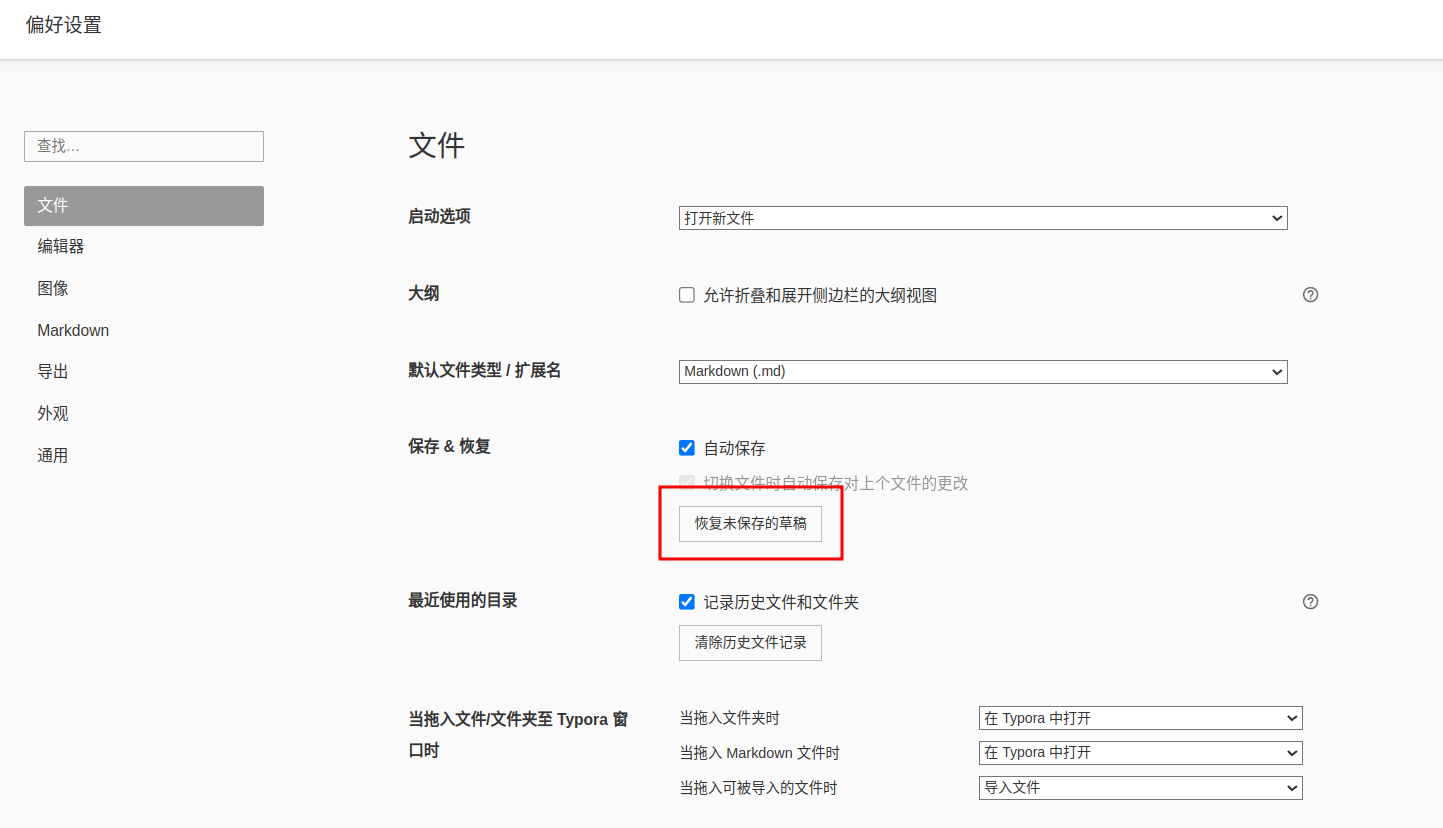Toggle the 自动保存 checkbox

(x=687, y=448)
